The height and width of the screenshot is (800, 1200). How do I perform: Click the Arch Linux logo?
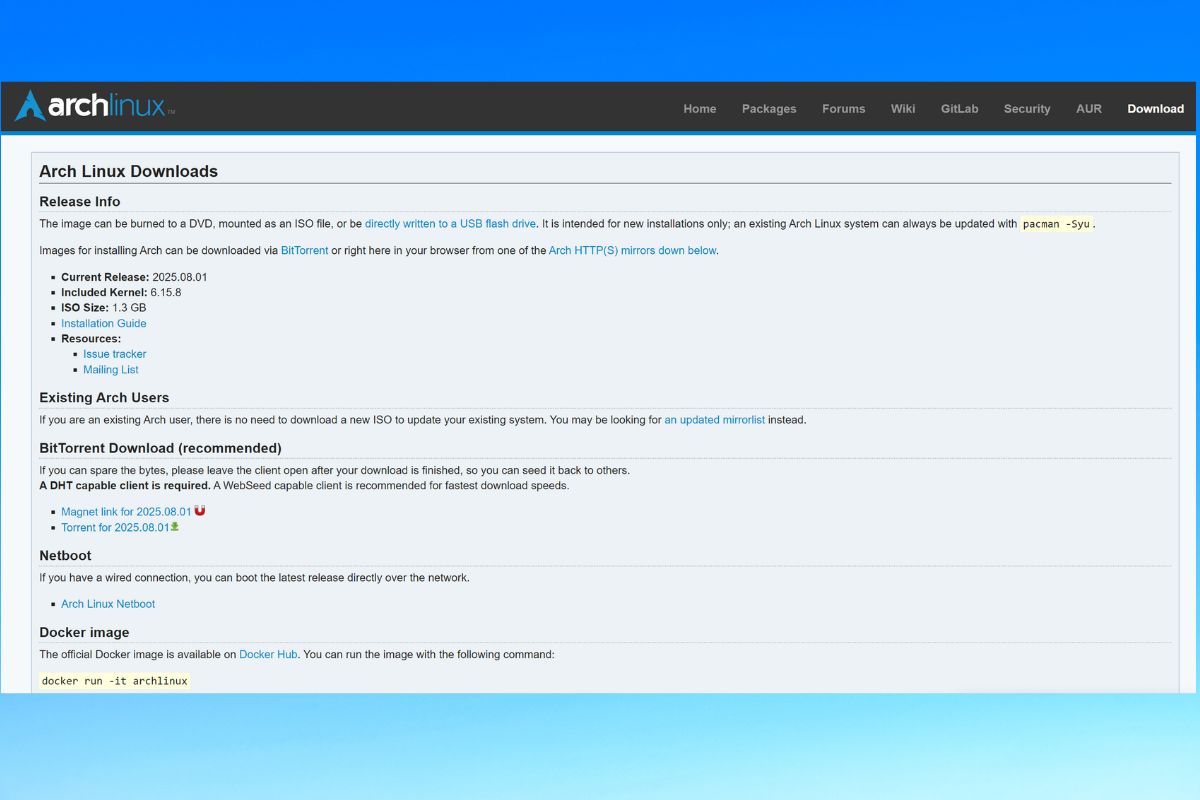pyautogui.click(x=95, y=105)
